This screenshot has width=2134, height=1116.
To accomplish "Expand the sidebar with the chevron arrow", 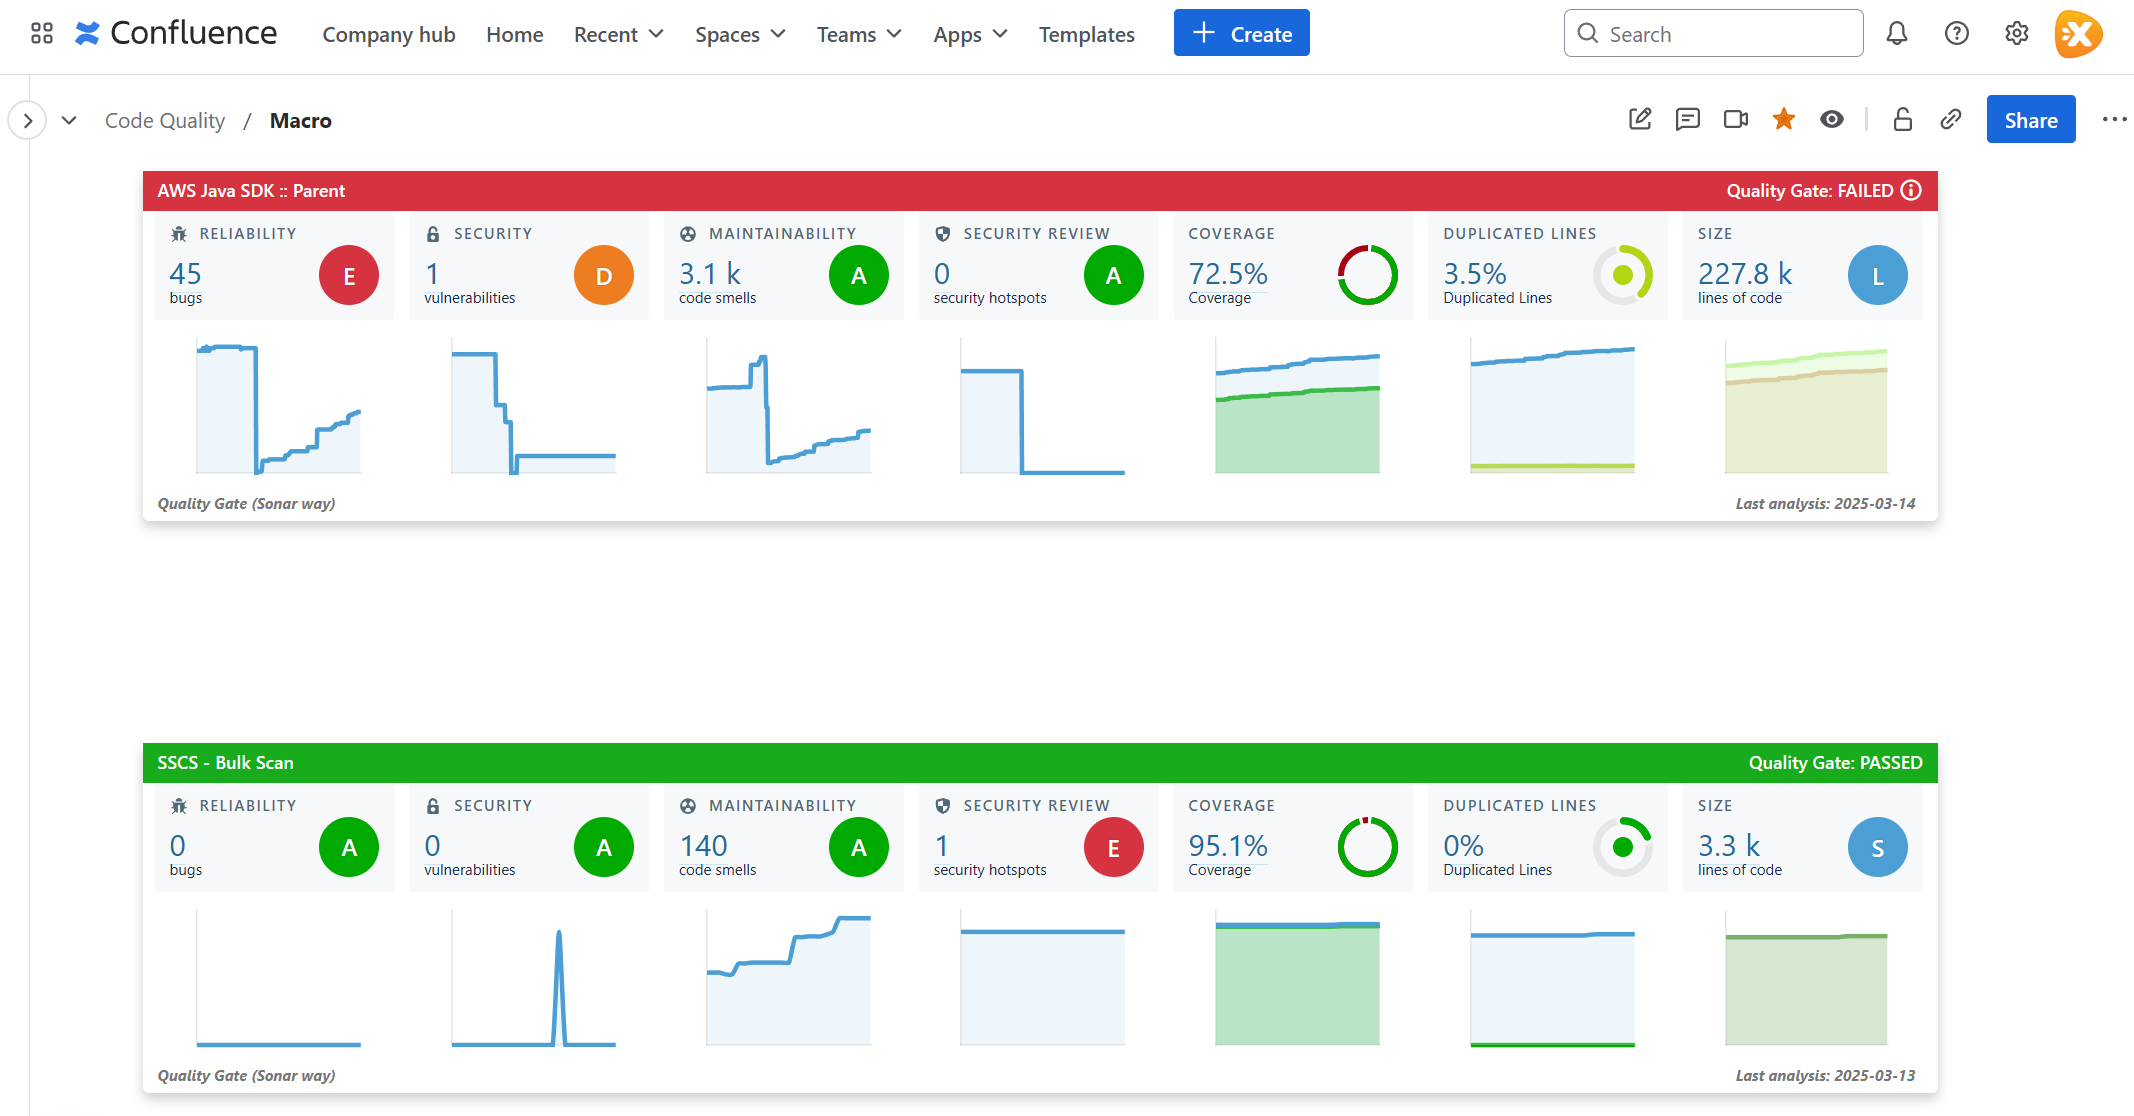I will [26, 119].
